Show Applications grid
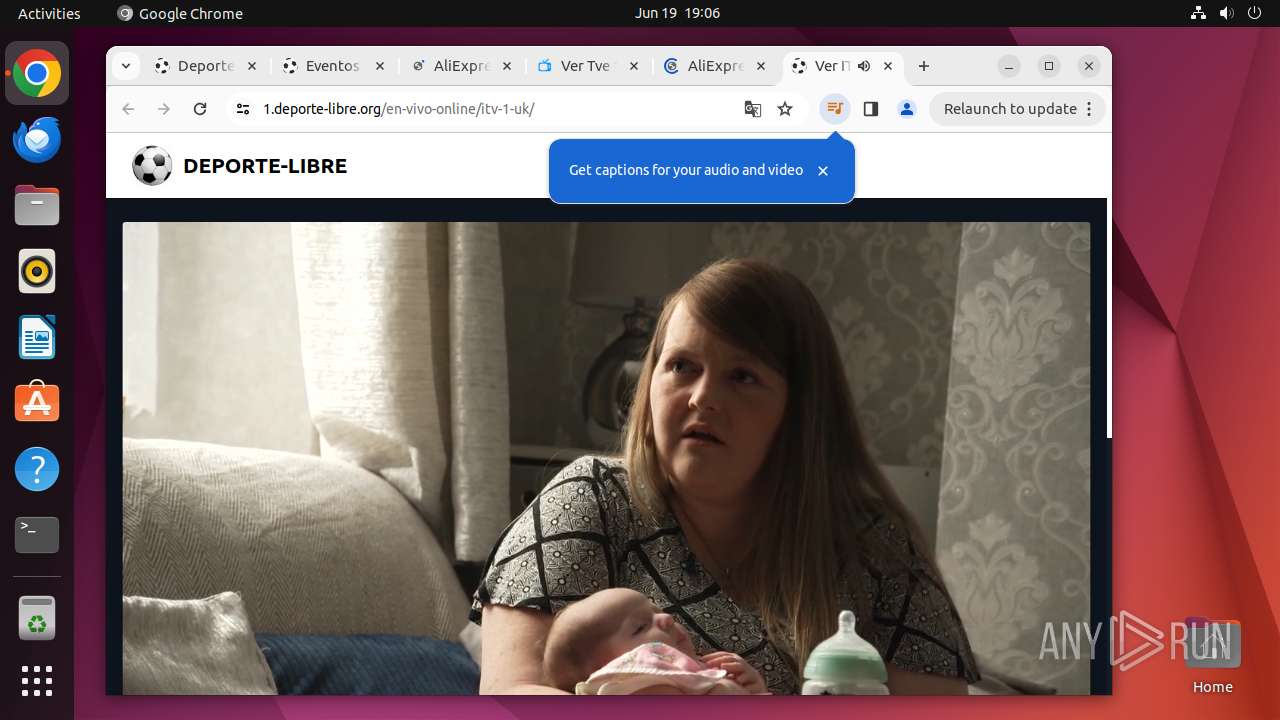This screenshot has height=720, width=1280. click(x=37, y=681)
